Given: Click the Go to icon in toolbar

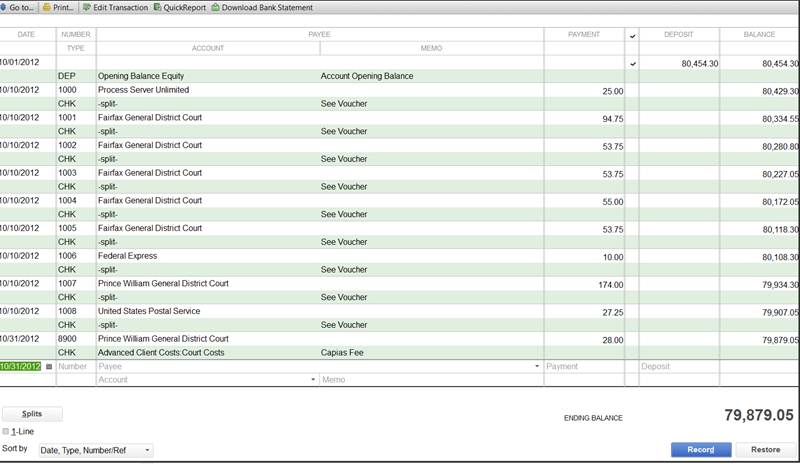Looking at the screenshot, I should [5, 7].
